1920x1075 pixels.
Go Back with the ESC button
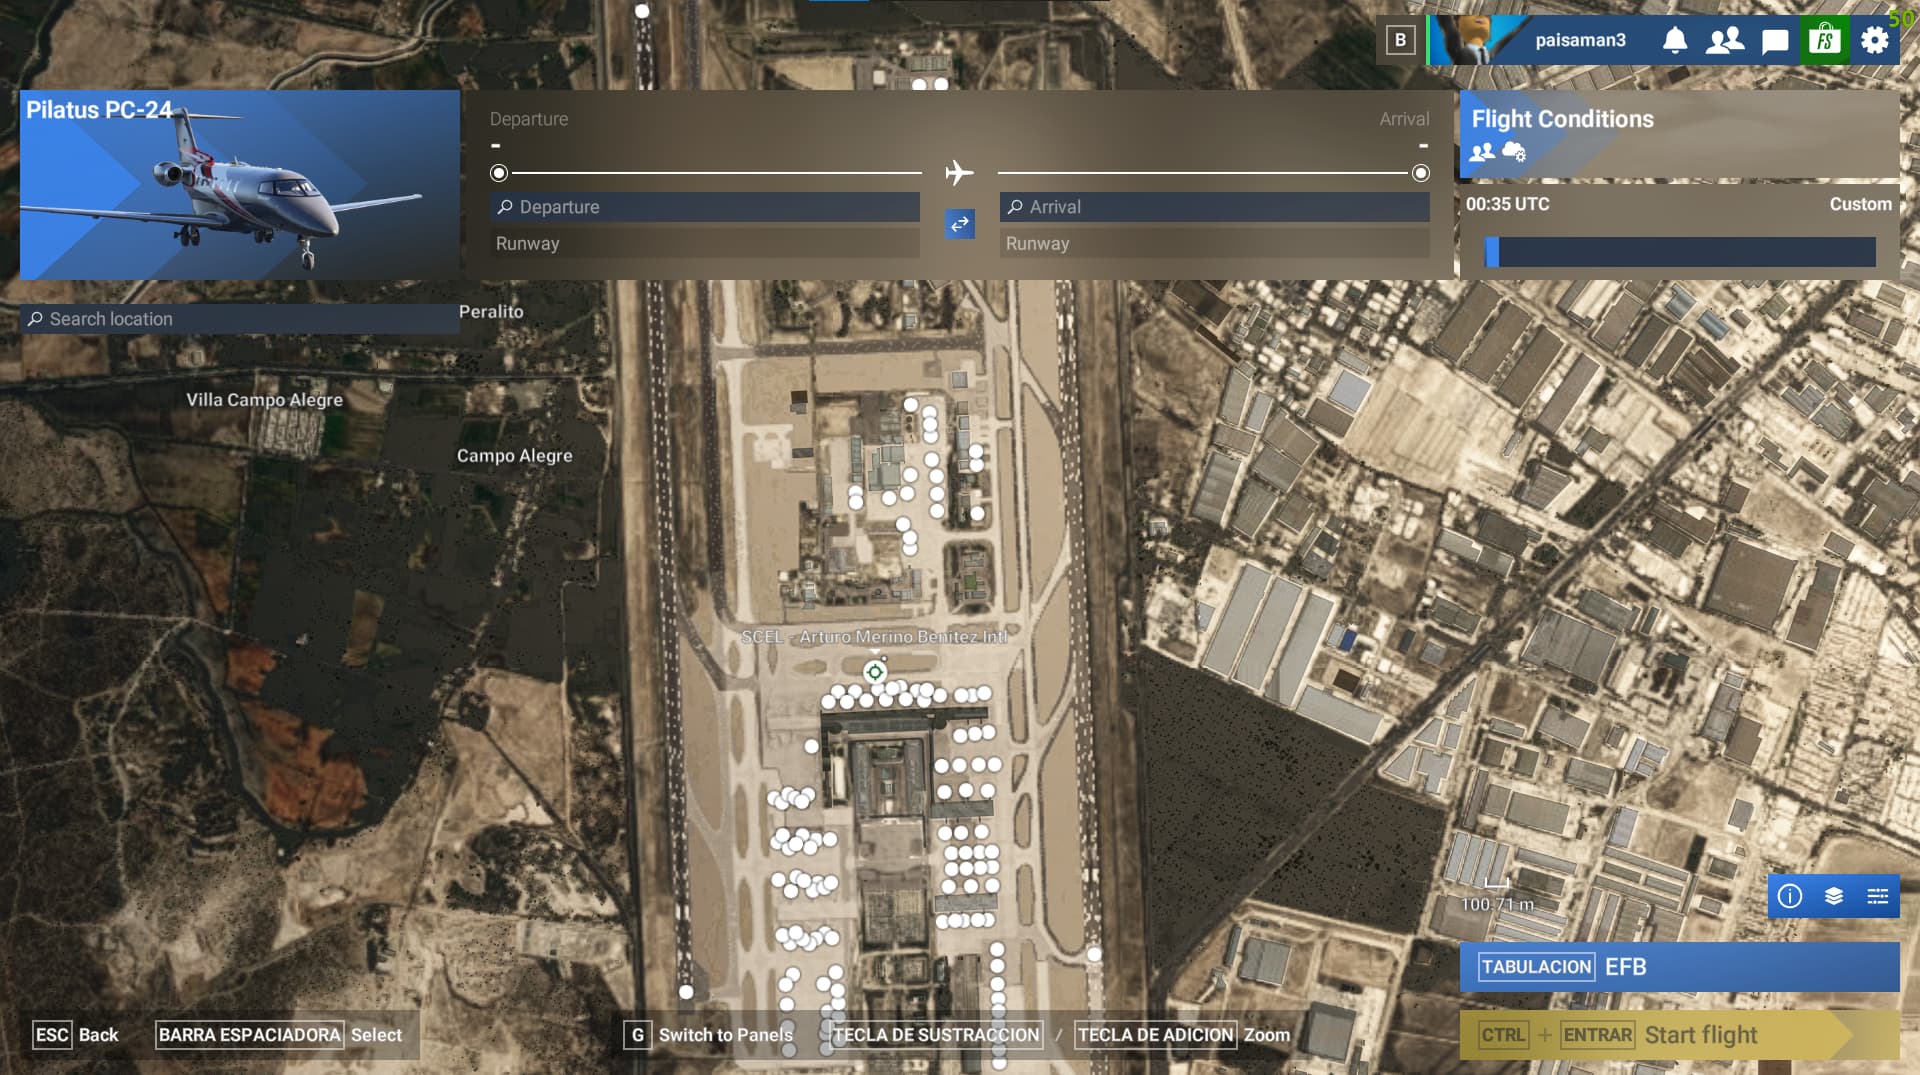click(76, 1035)
